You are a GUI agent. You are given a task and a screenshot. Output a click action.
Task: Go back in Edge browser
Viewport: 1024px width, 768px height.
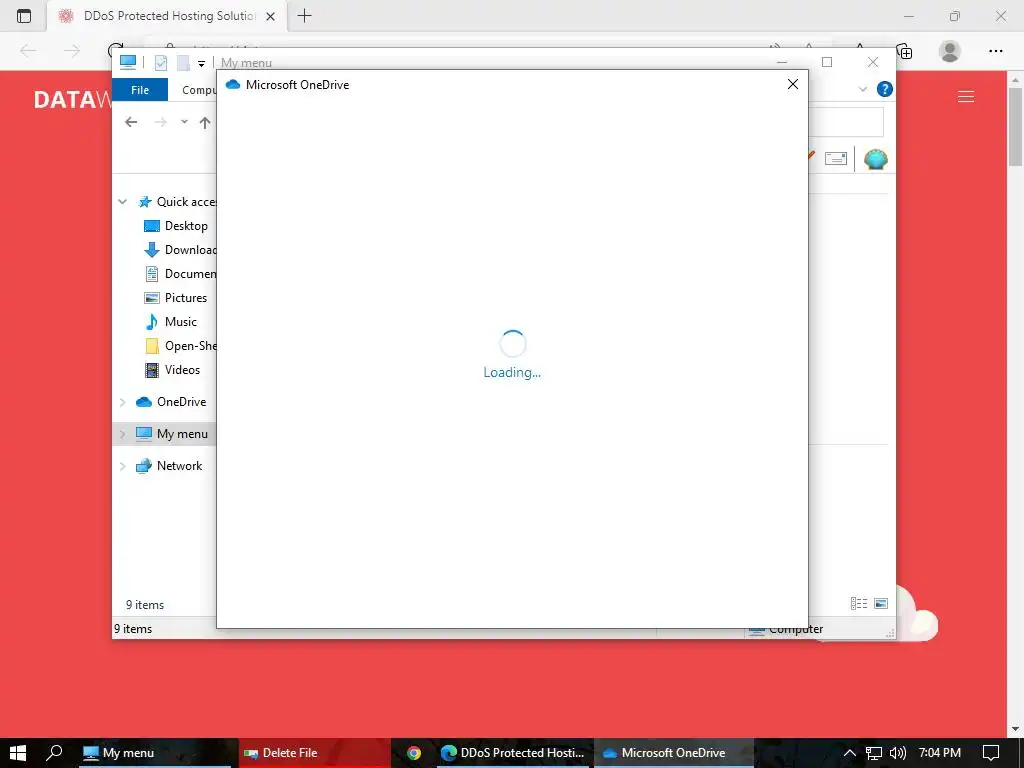pyautogui.click(x=28, y=51)
